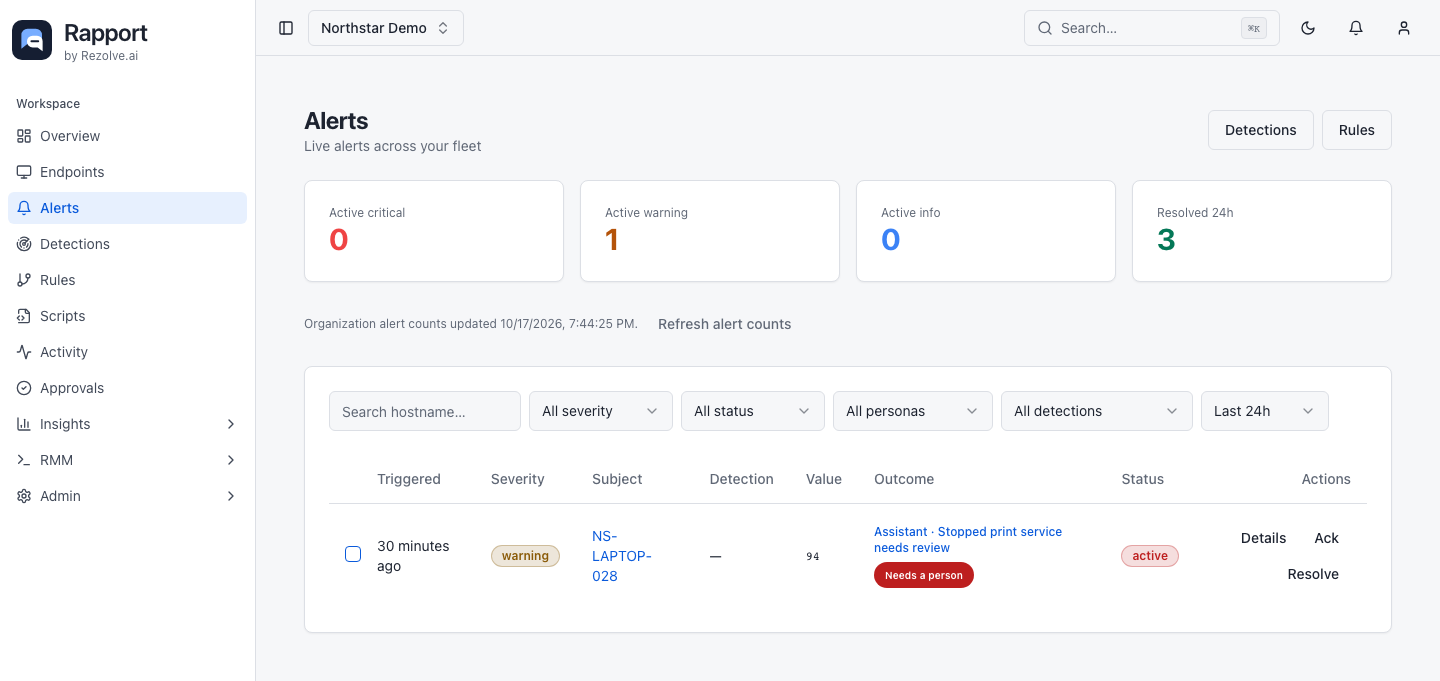Click the Severity column header
The width and height of the screenshot is (1440, 681).
point(518,479)
